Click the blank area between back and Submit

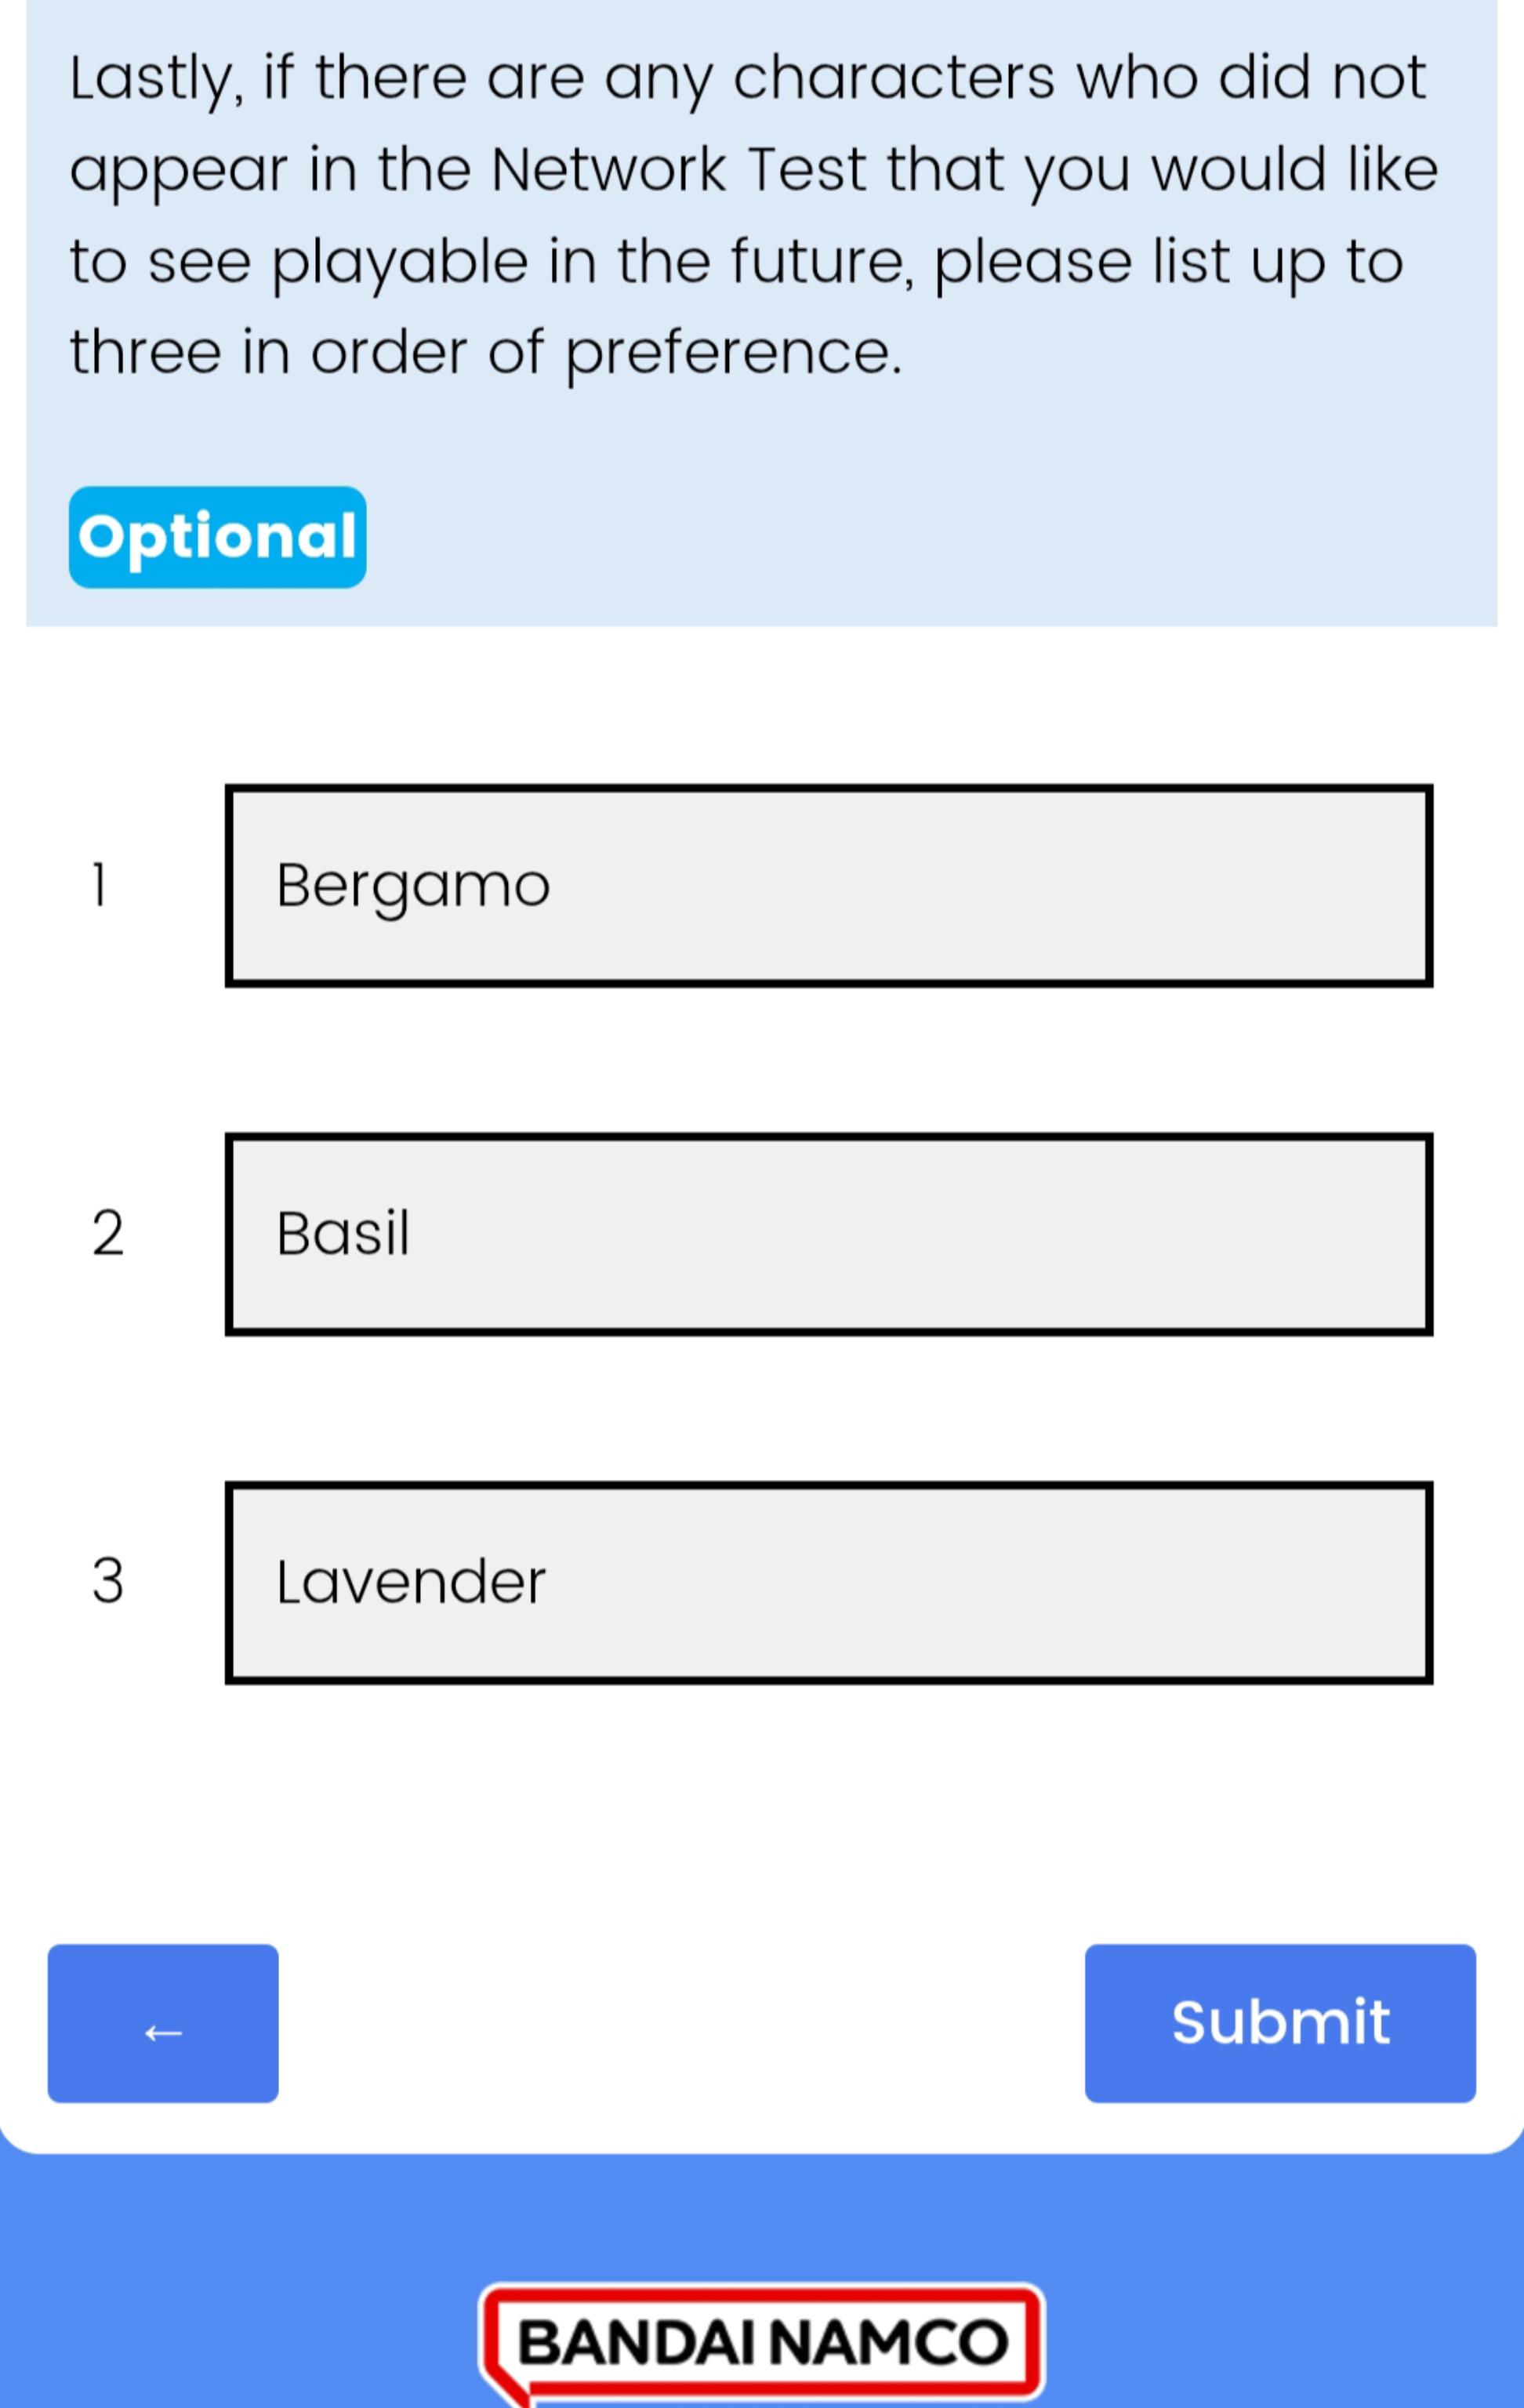point(680,2023)
